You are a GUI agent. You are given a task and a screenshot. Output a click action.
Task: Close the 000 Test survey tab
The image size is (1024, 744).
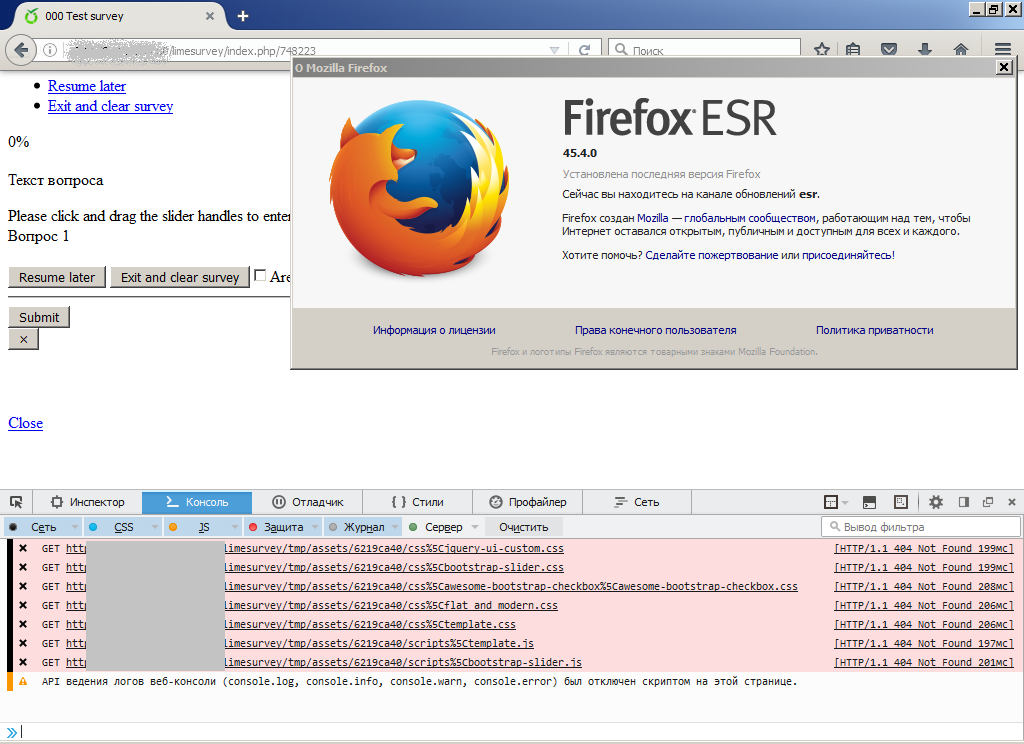point(210,16)
